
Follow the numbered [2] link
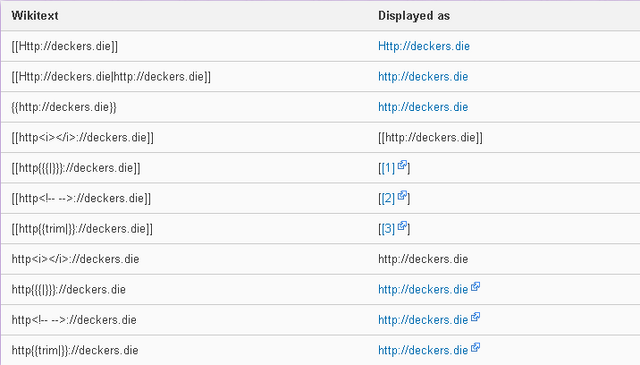(388, 198)
